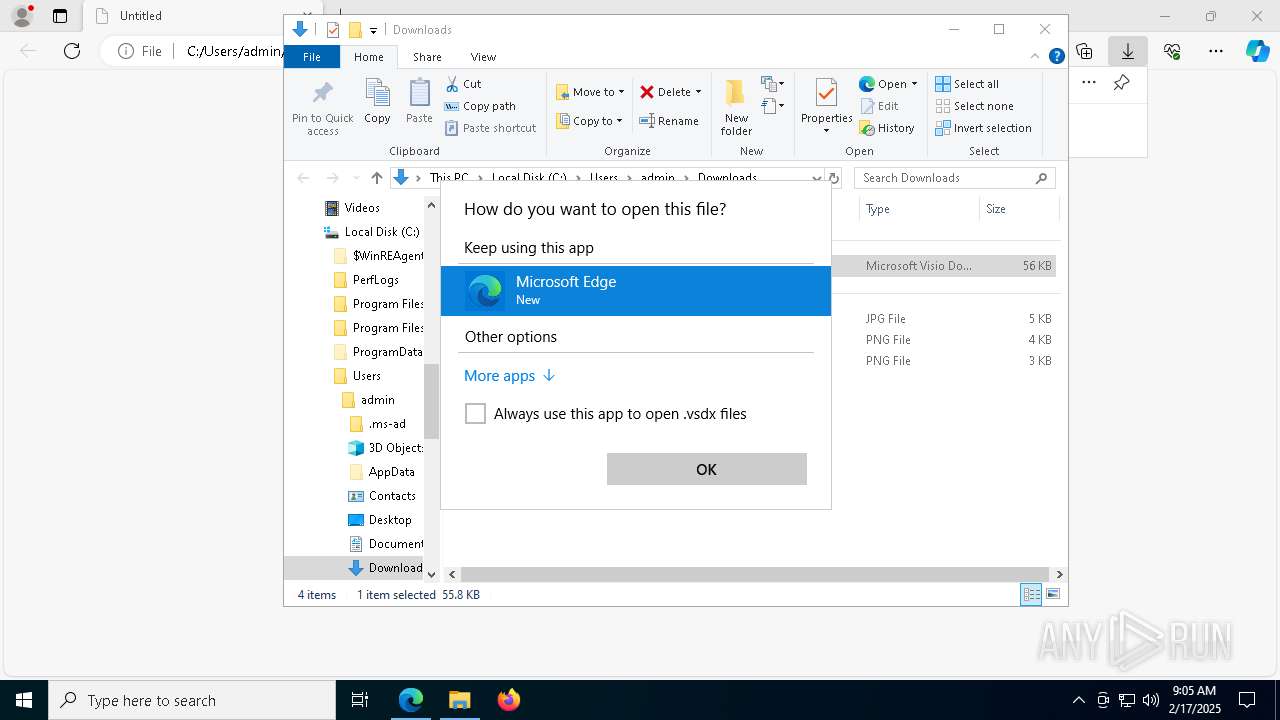This screenshot has width=1280, height=720.
Task: Select 3D Objects in the tree
Action: point(385,448)
